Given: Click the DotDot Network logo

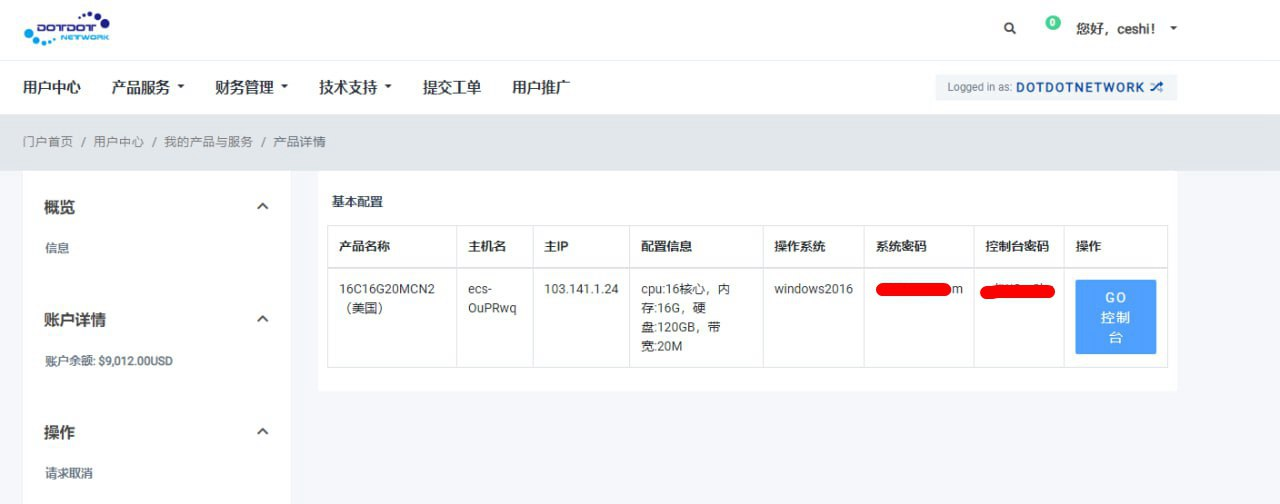Looking at the screenshot, I should (x=66, y=29).
